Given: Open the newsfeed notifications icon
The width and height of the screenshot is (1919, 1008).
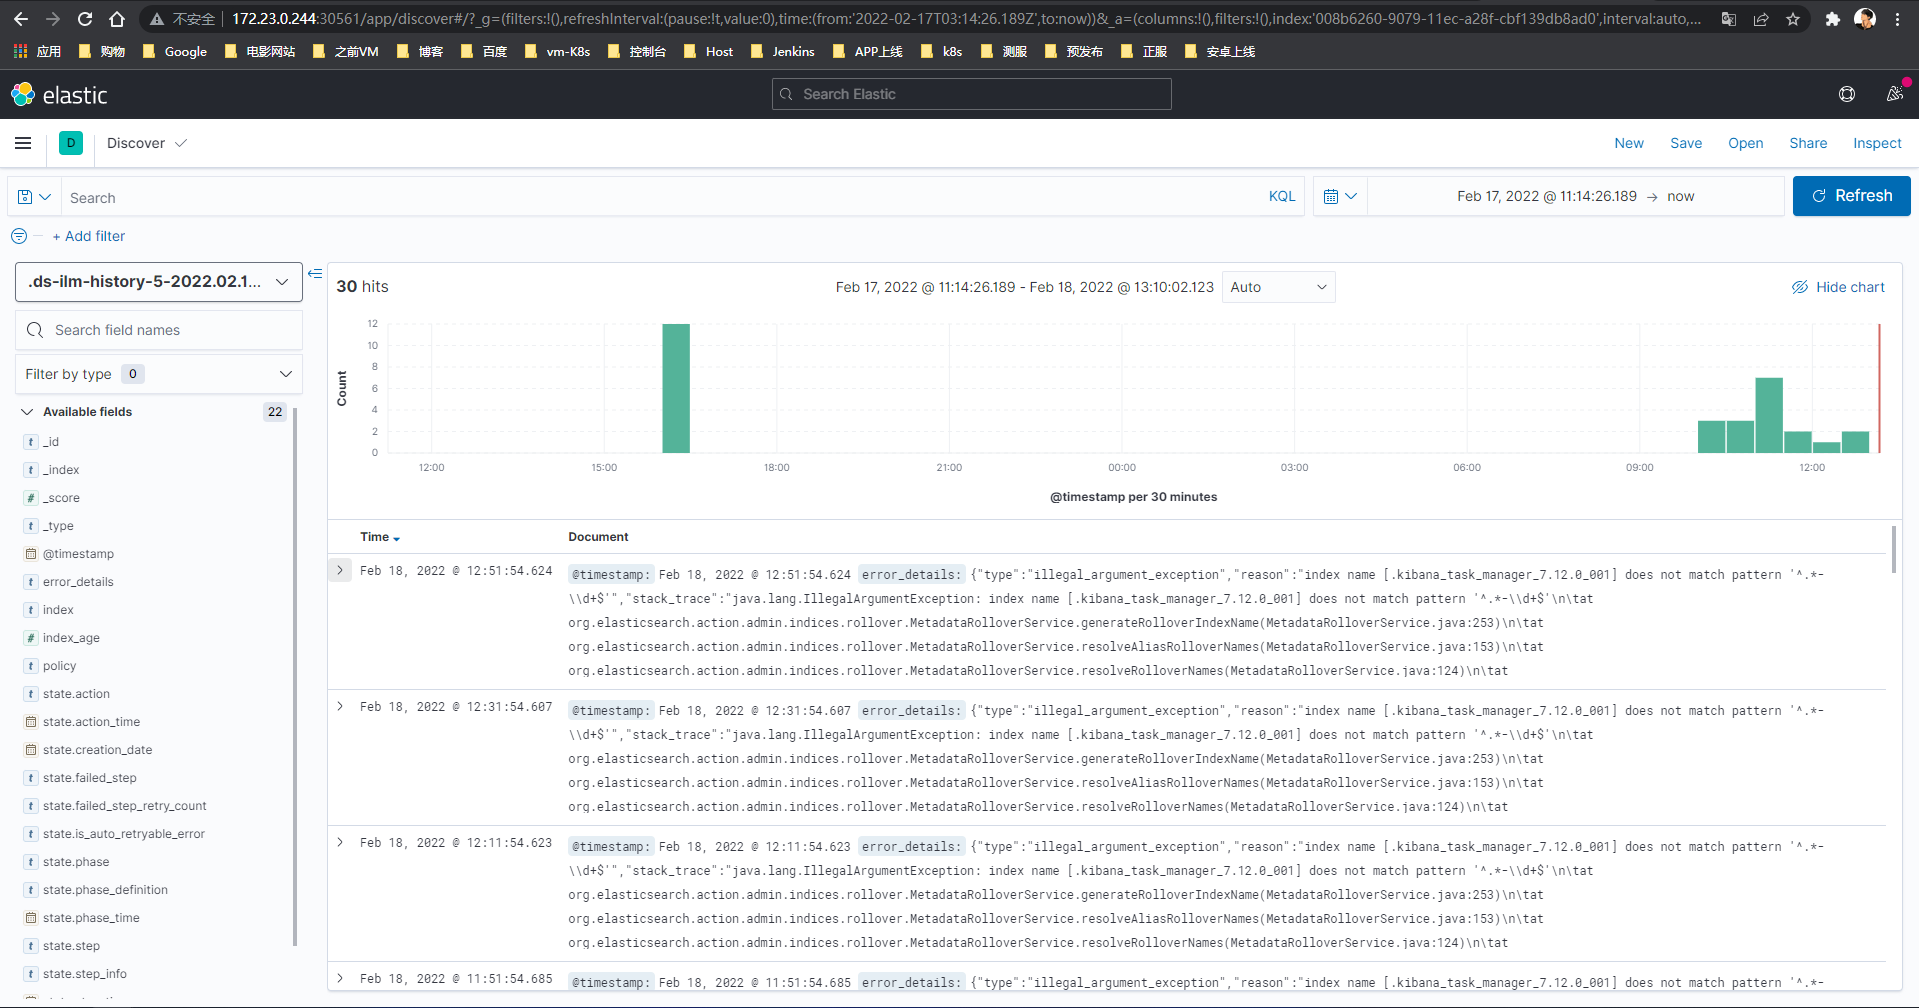Looking at the screenshot, I should 1895,94.
